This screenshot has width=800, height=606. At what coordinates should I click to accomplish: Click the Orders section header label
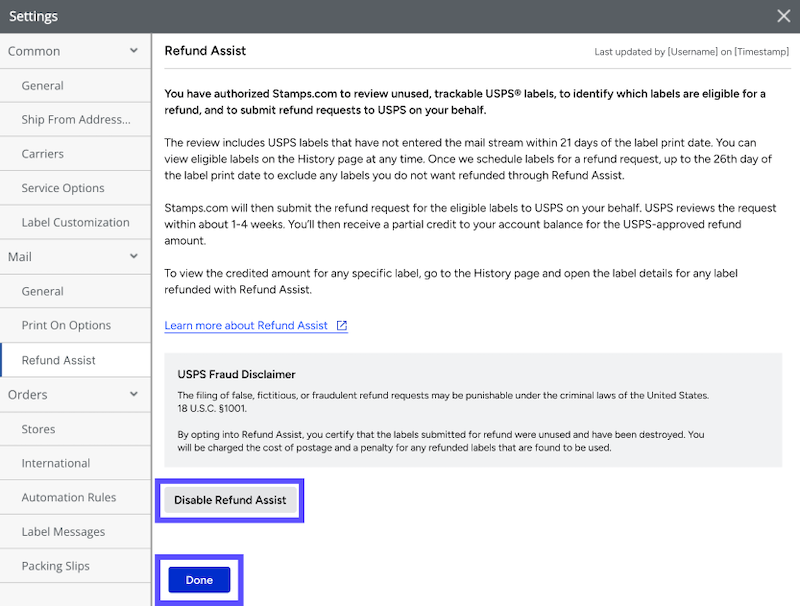(28, 394)
